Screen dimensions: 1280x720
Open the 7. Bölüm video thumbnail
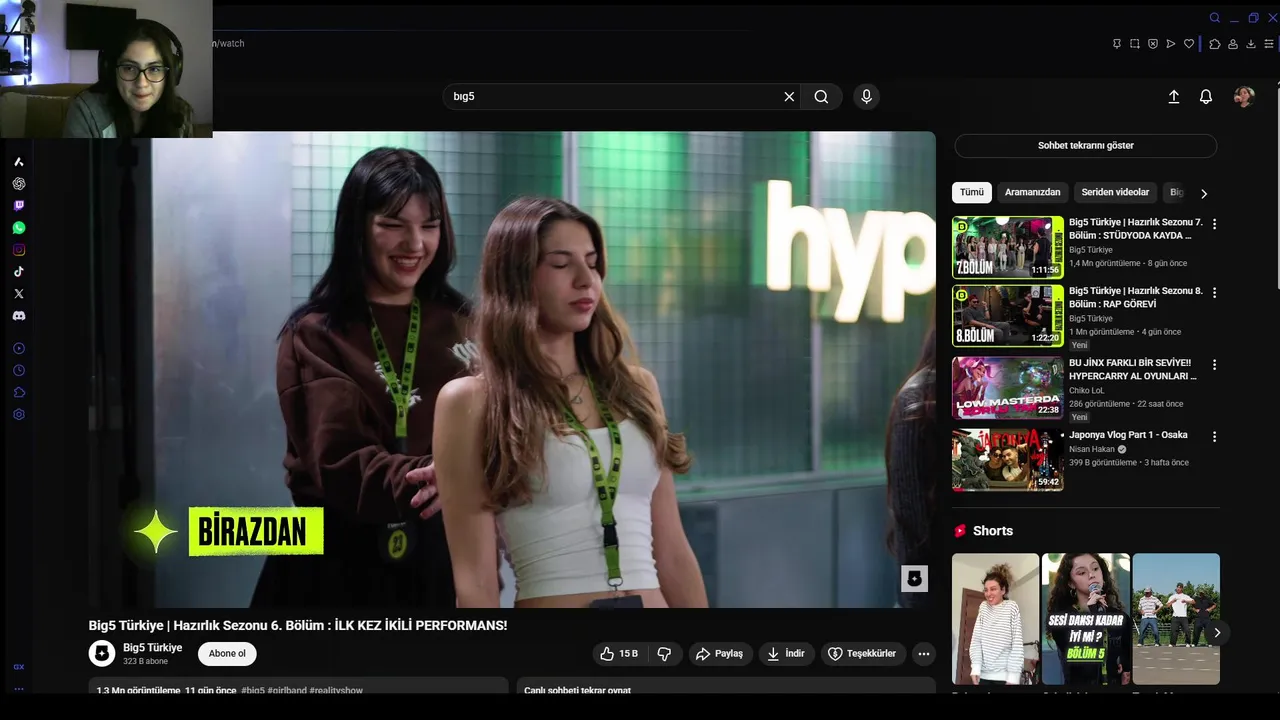click(x=1008, y=247)
